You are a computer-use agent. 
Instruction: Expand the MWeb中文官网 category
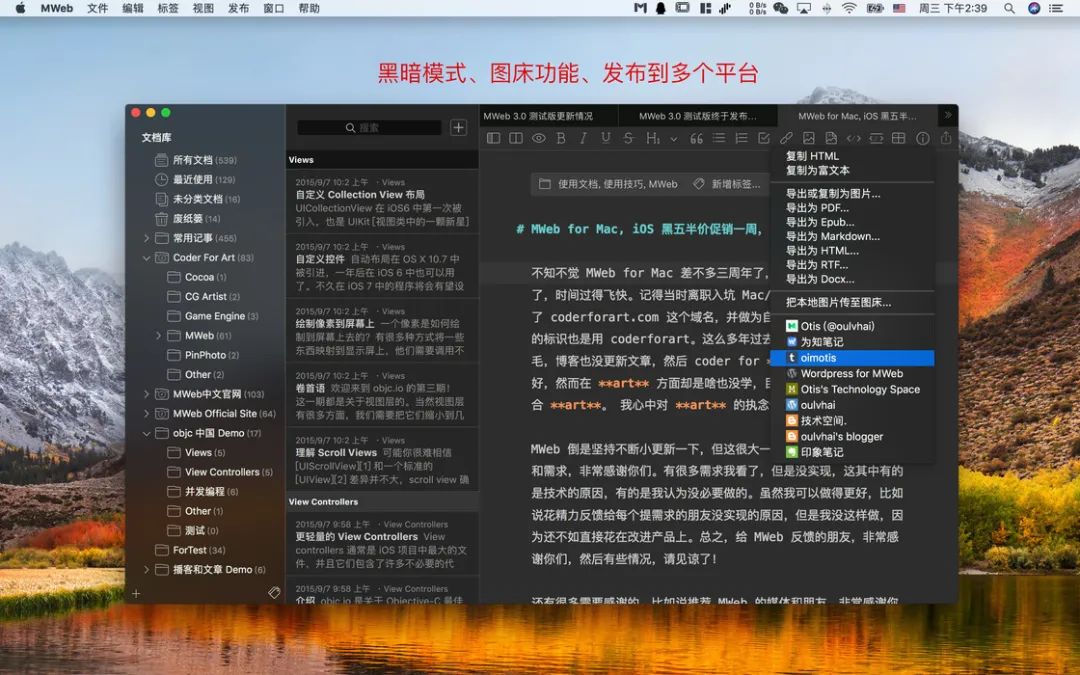click(146, 394)
